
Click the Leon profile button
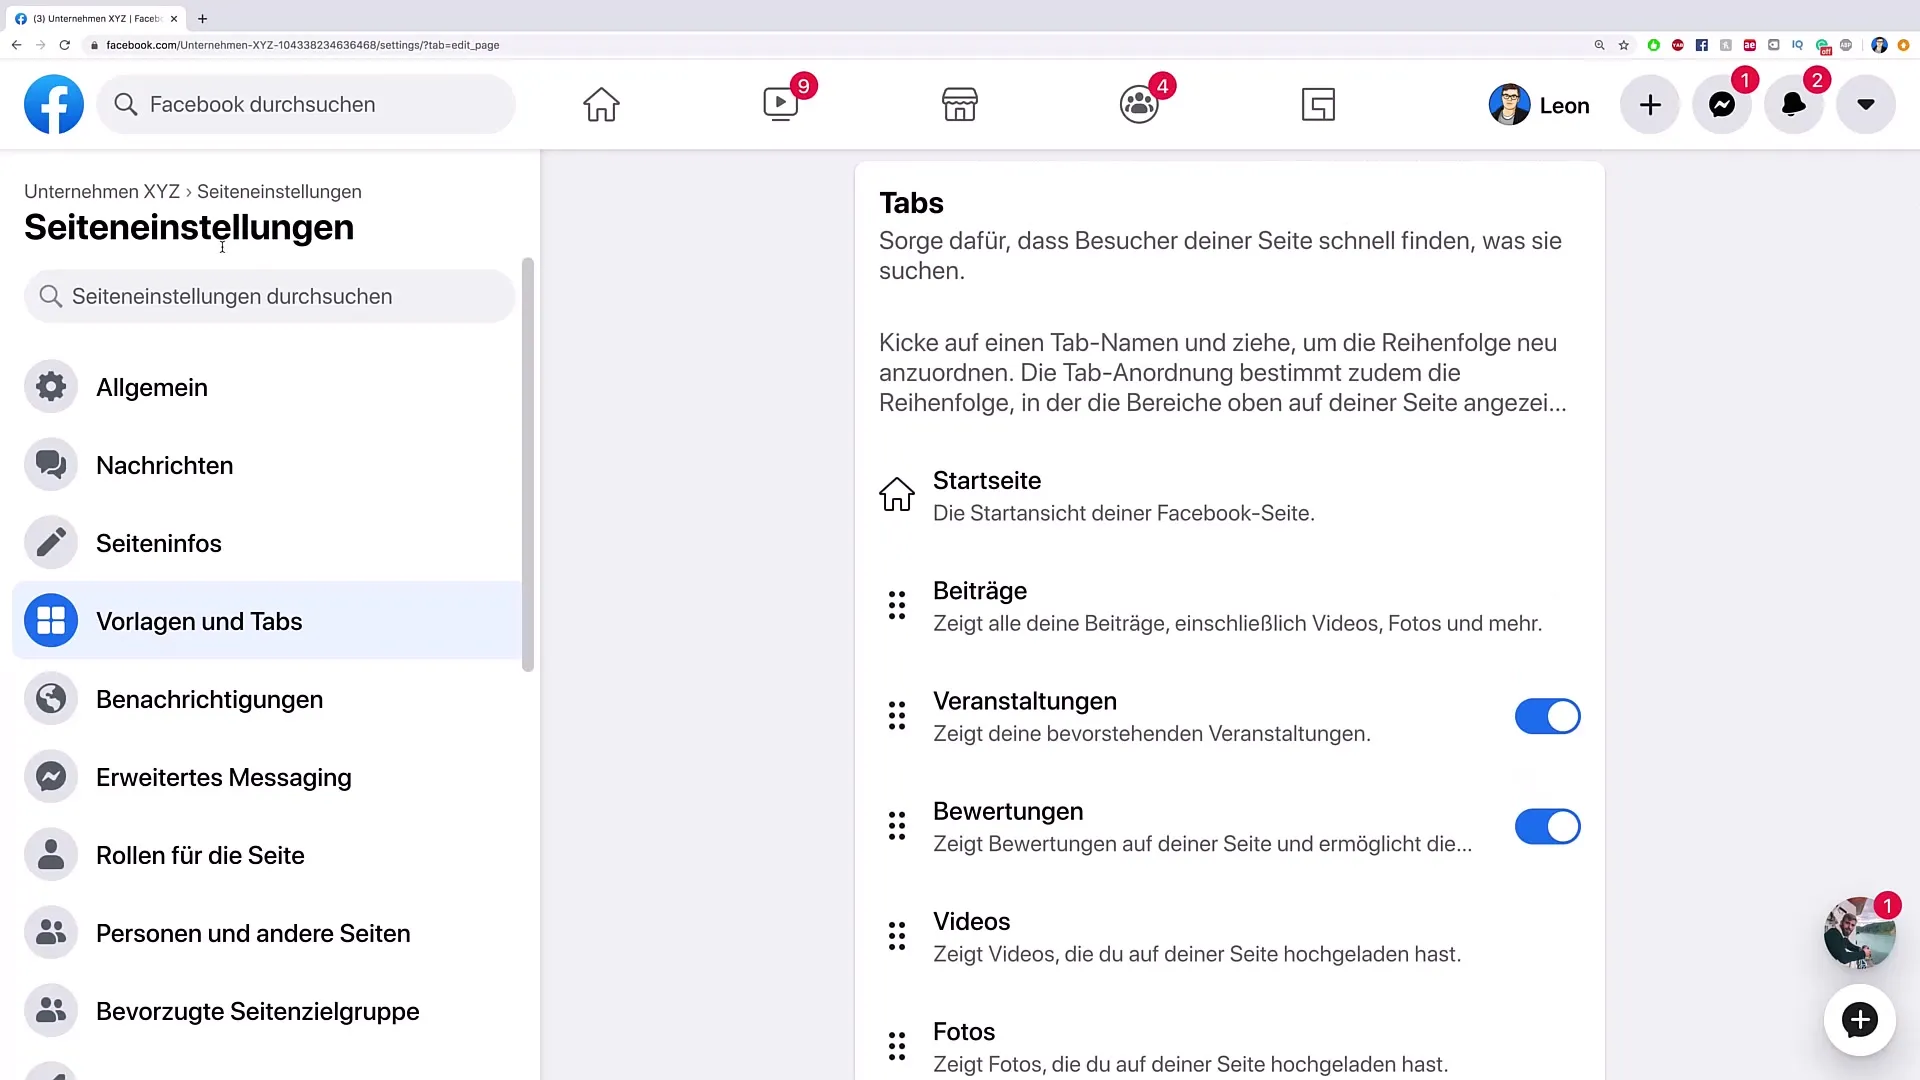[1539, 105]
